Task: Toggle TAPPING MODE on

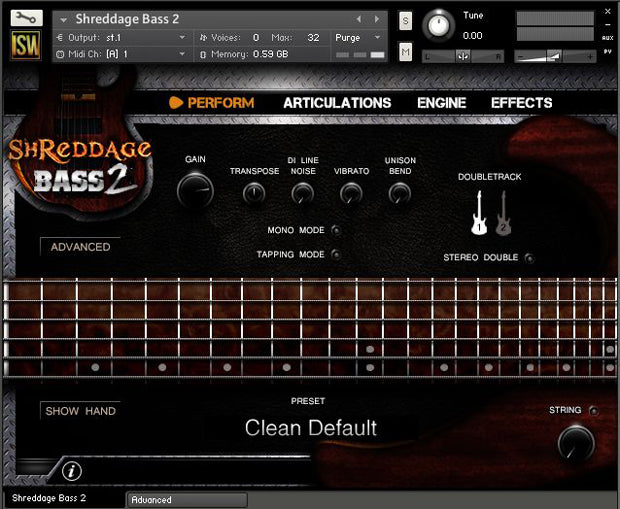Action: point(336,254)
